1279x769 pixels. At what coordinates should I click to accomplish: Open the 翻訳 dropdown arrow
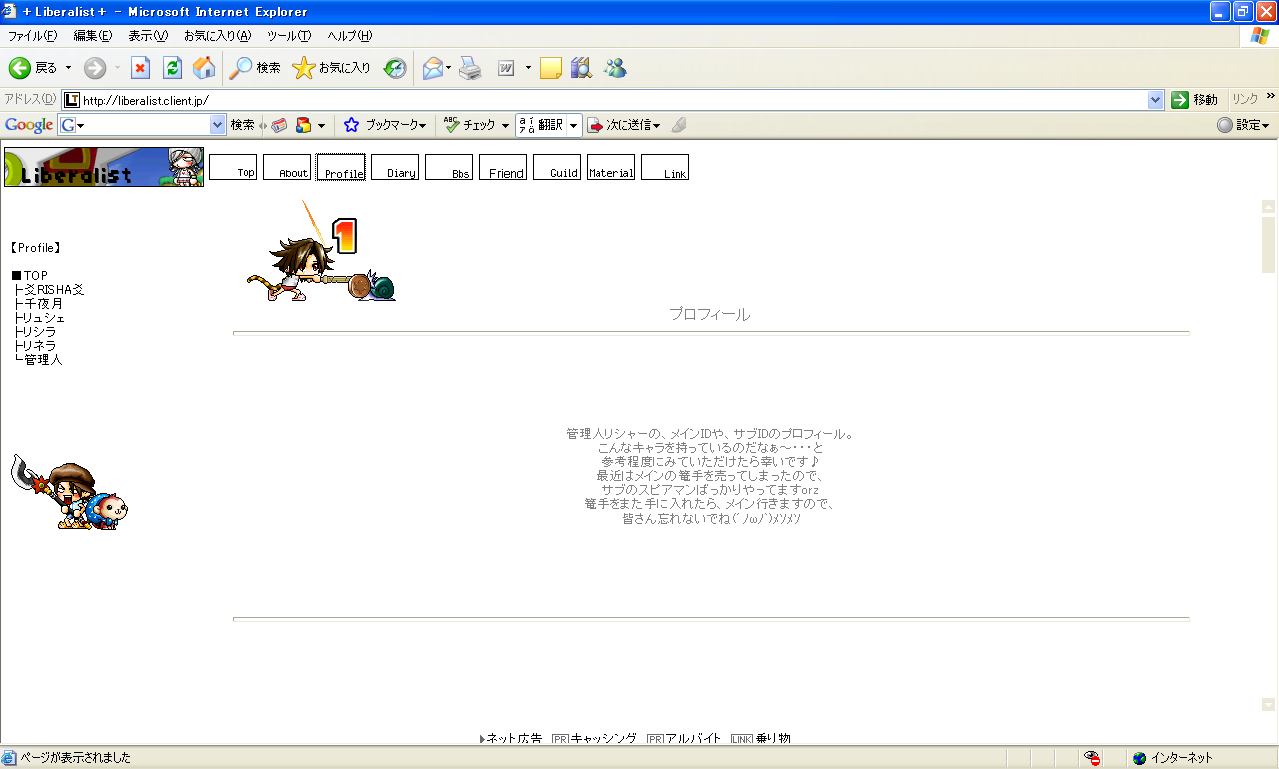click(x=574, y=125)
